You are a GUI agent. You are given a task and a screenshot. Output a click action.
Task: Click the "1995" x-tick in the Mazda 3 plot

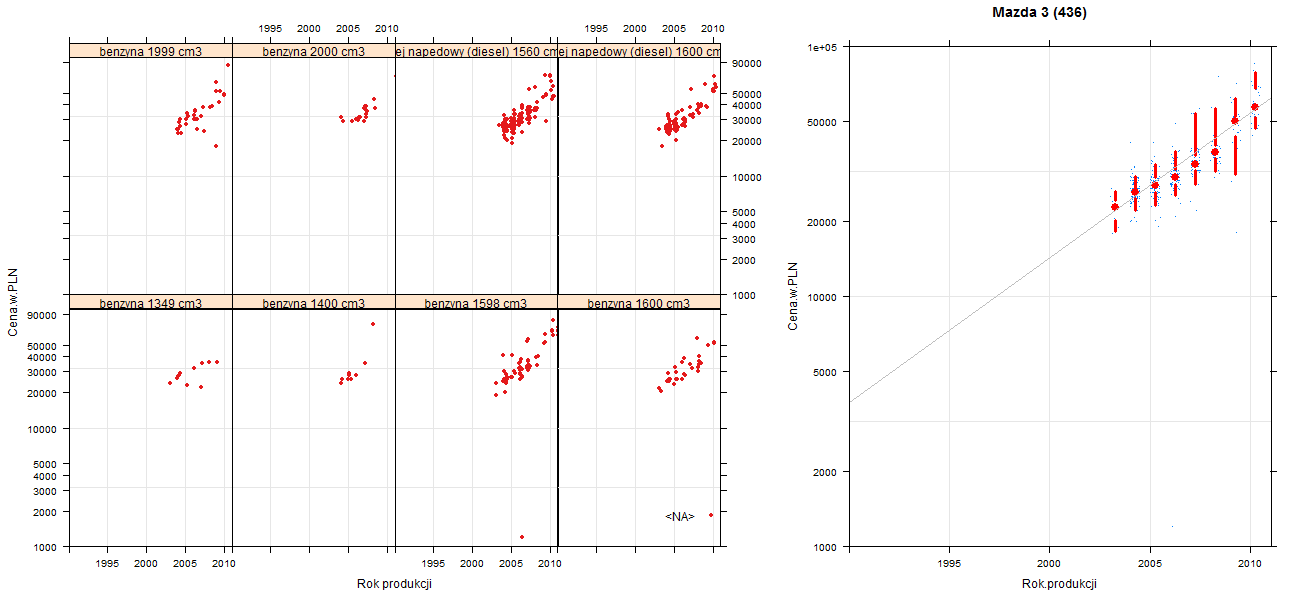[x=949, y=565]
